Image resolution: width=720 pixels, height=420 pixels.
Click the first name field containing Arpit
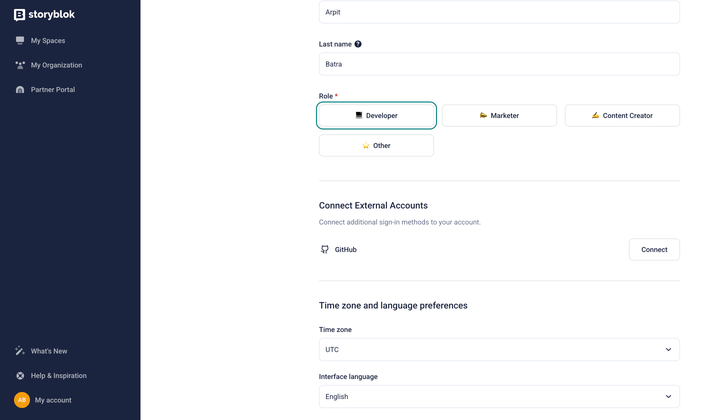click(x=499, y=12)
